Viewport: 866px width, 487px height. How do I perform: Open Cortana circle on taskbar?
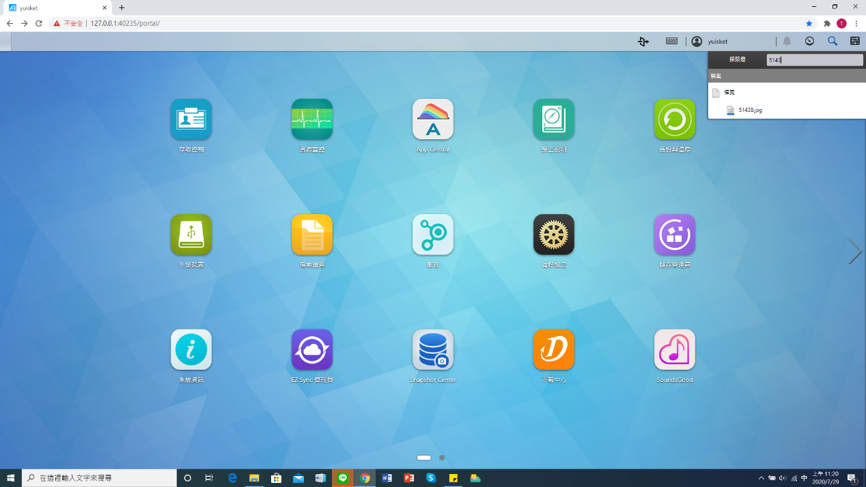[x=187, y=478]
